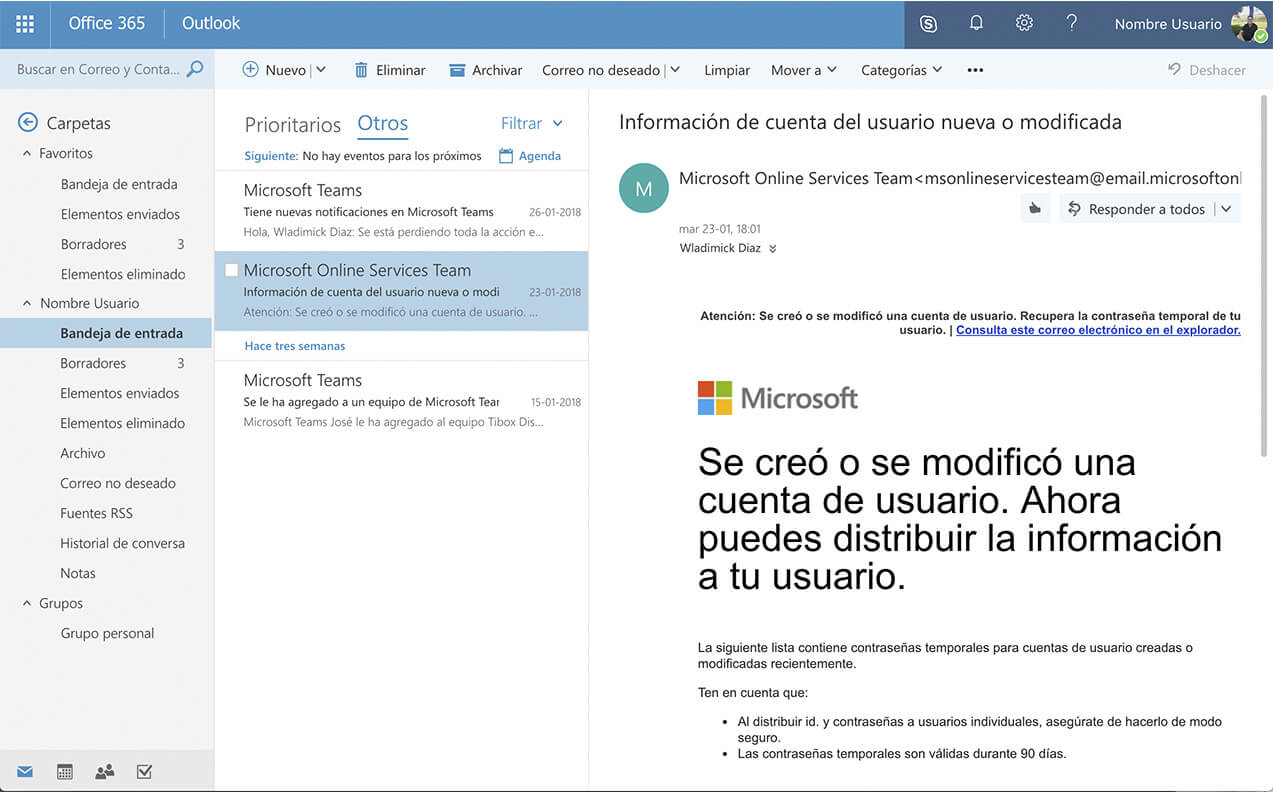Open the Agenda calendar link
This screenshot has height=792, width=1273.
point(529,156)
